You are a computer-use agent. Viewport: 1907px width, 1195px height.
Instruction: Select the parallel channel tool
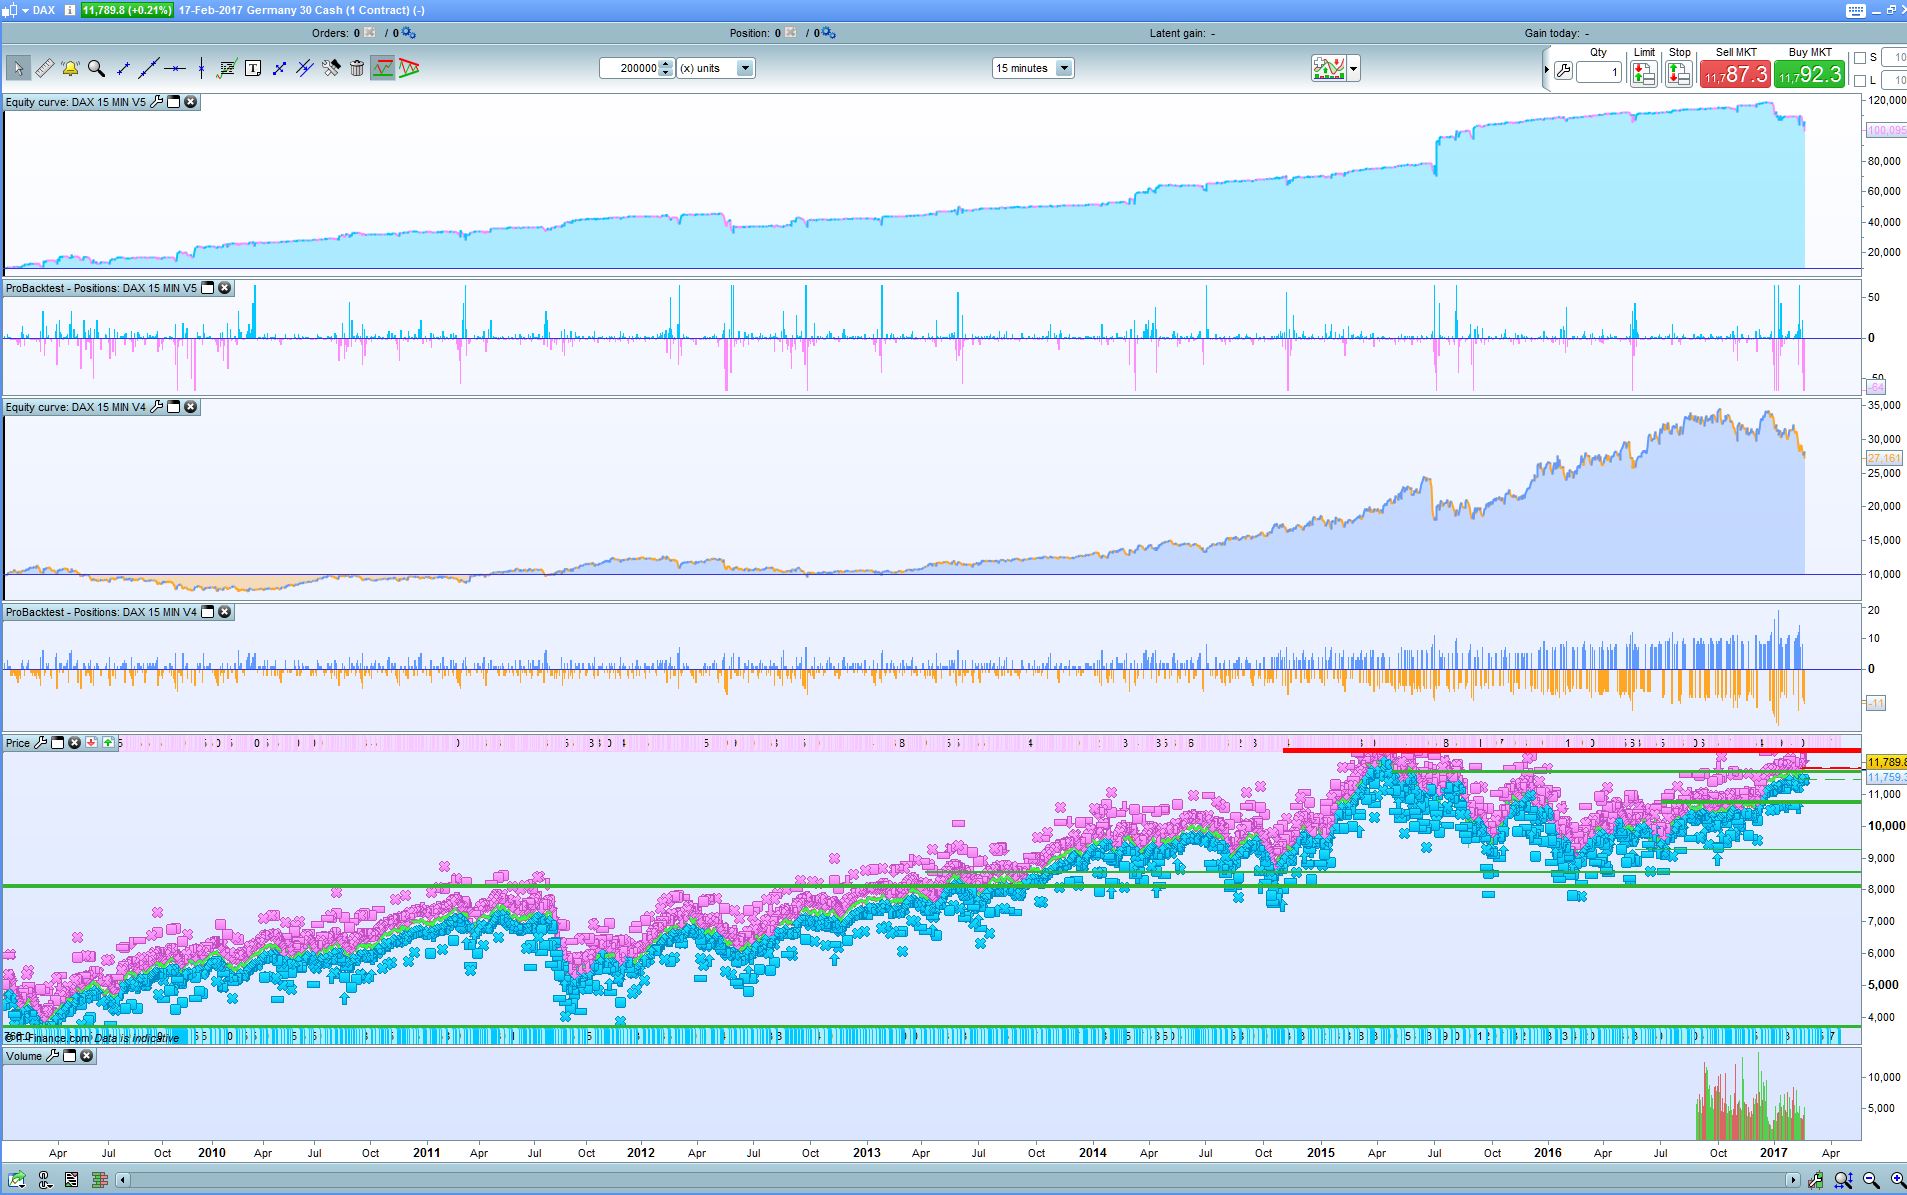[305, 68]
